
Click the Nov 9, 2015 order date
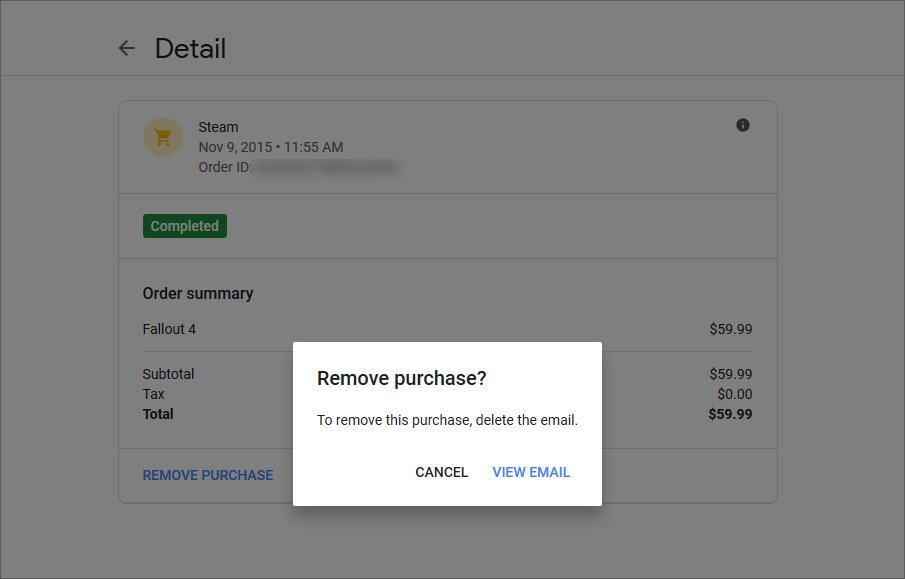[x=270, y=147]
